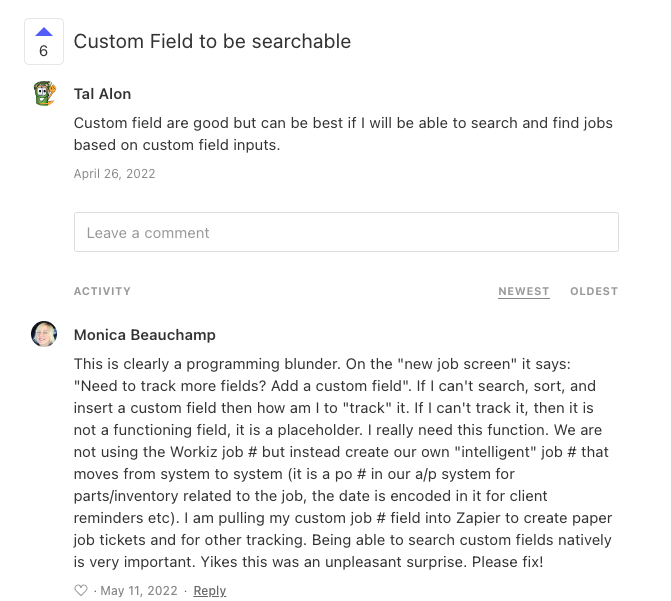Screen dimensions: 671x601
Task: Reply to Monica Beauchamp's comment
Action: [210, 591]
